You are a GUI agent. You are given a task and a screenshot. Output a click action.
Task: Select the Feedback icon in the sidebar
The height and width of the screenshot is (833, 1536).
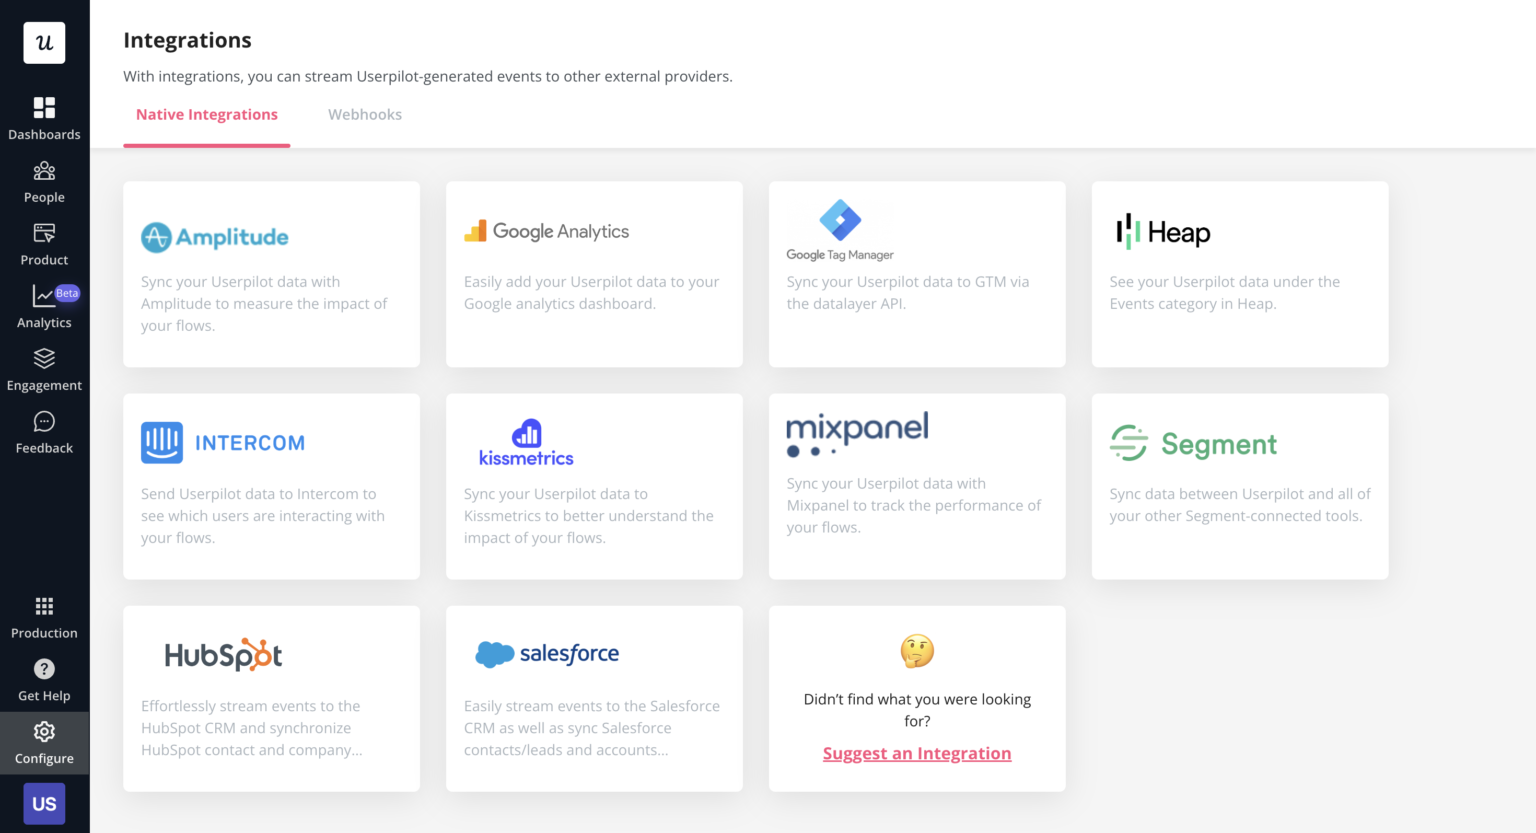point(44,432)
